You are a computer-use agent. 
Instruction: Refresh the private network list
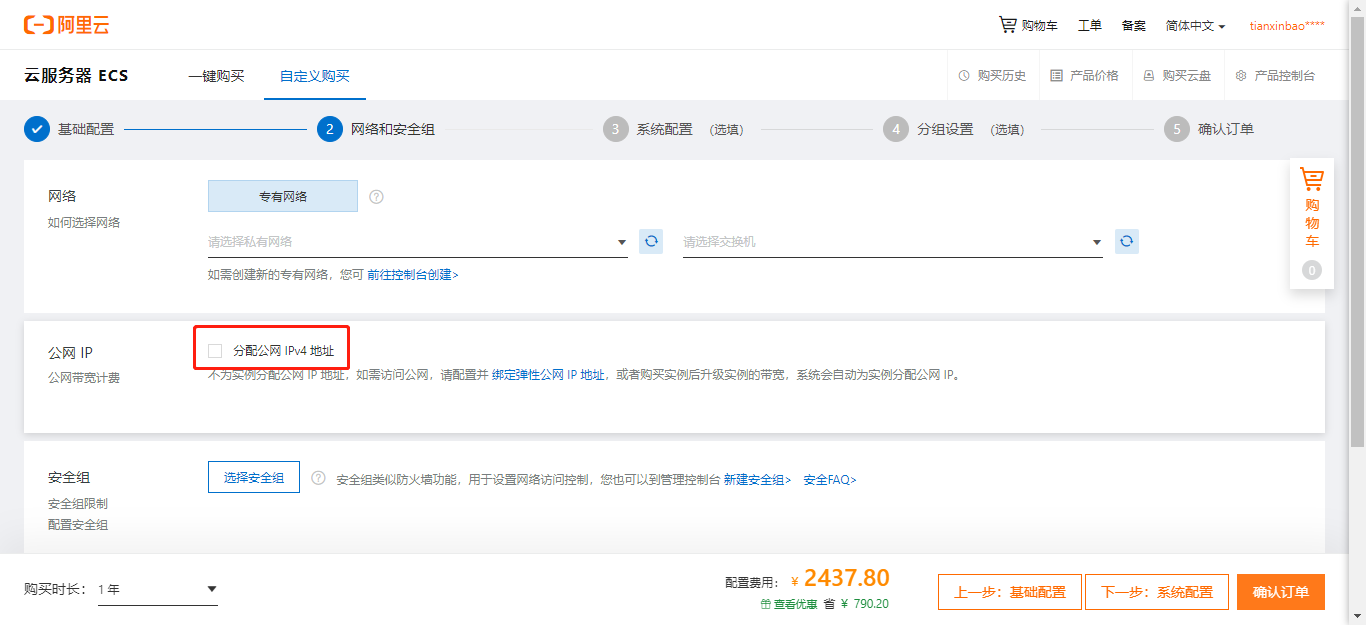point(651,241)
